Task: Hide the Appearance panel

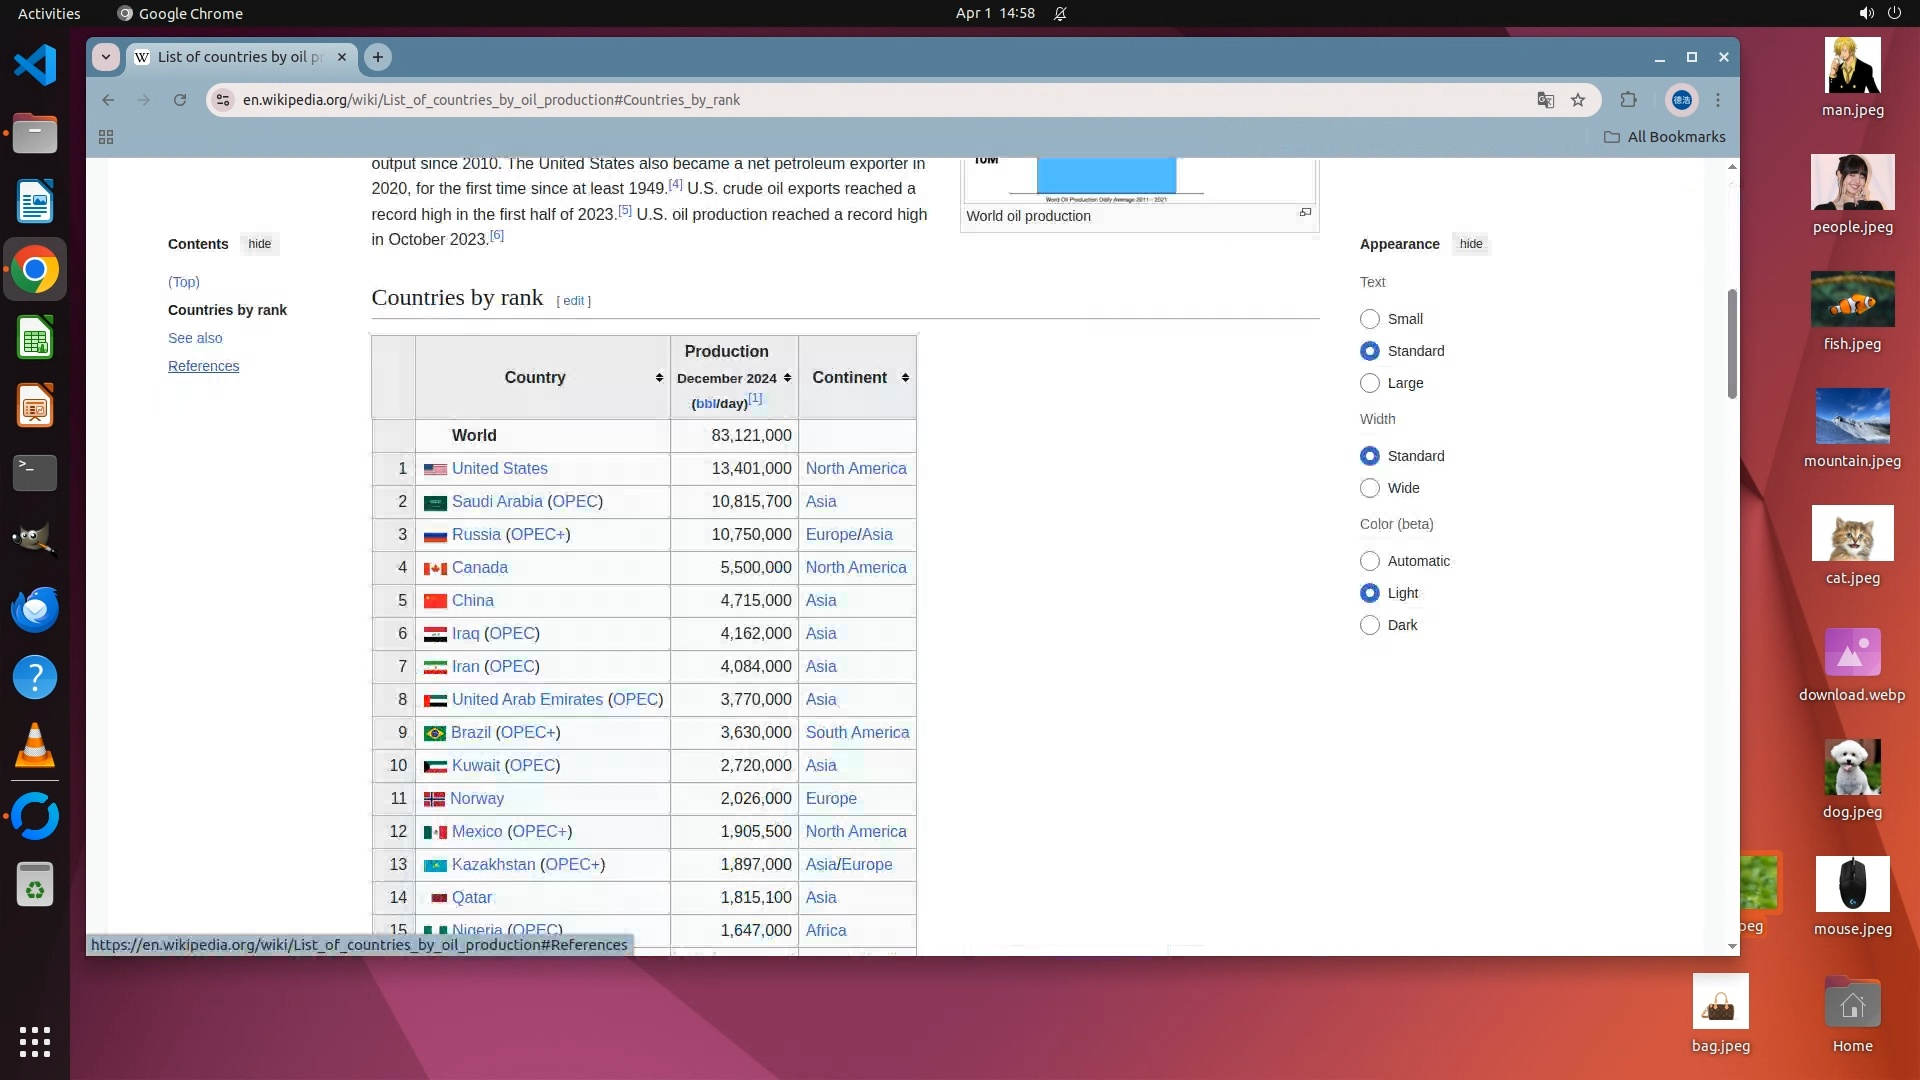Action: (x=1470, y=244)
